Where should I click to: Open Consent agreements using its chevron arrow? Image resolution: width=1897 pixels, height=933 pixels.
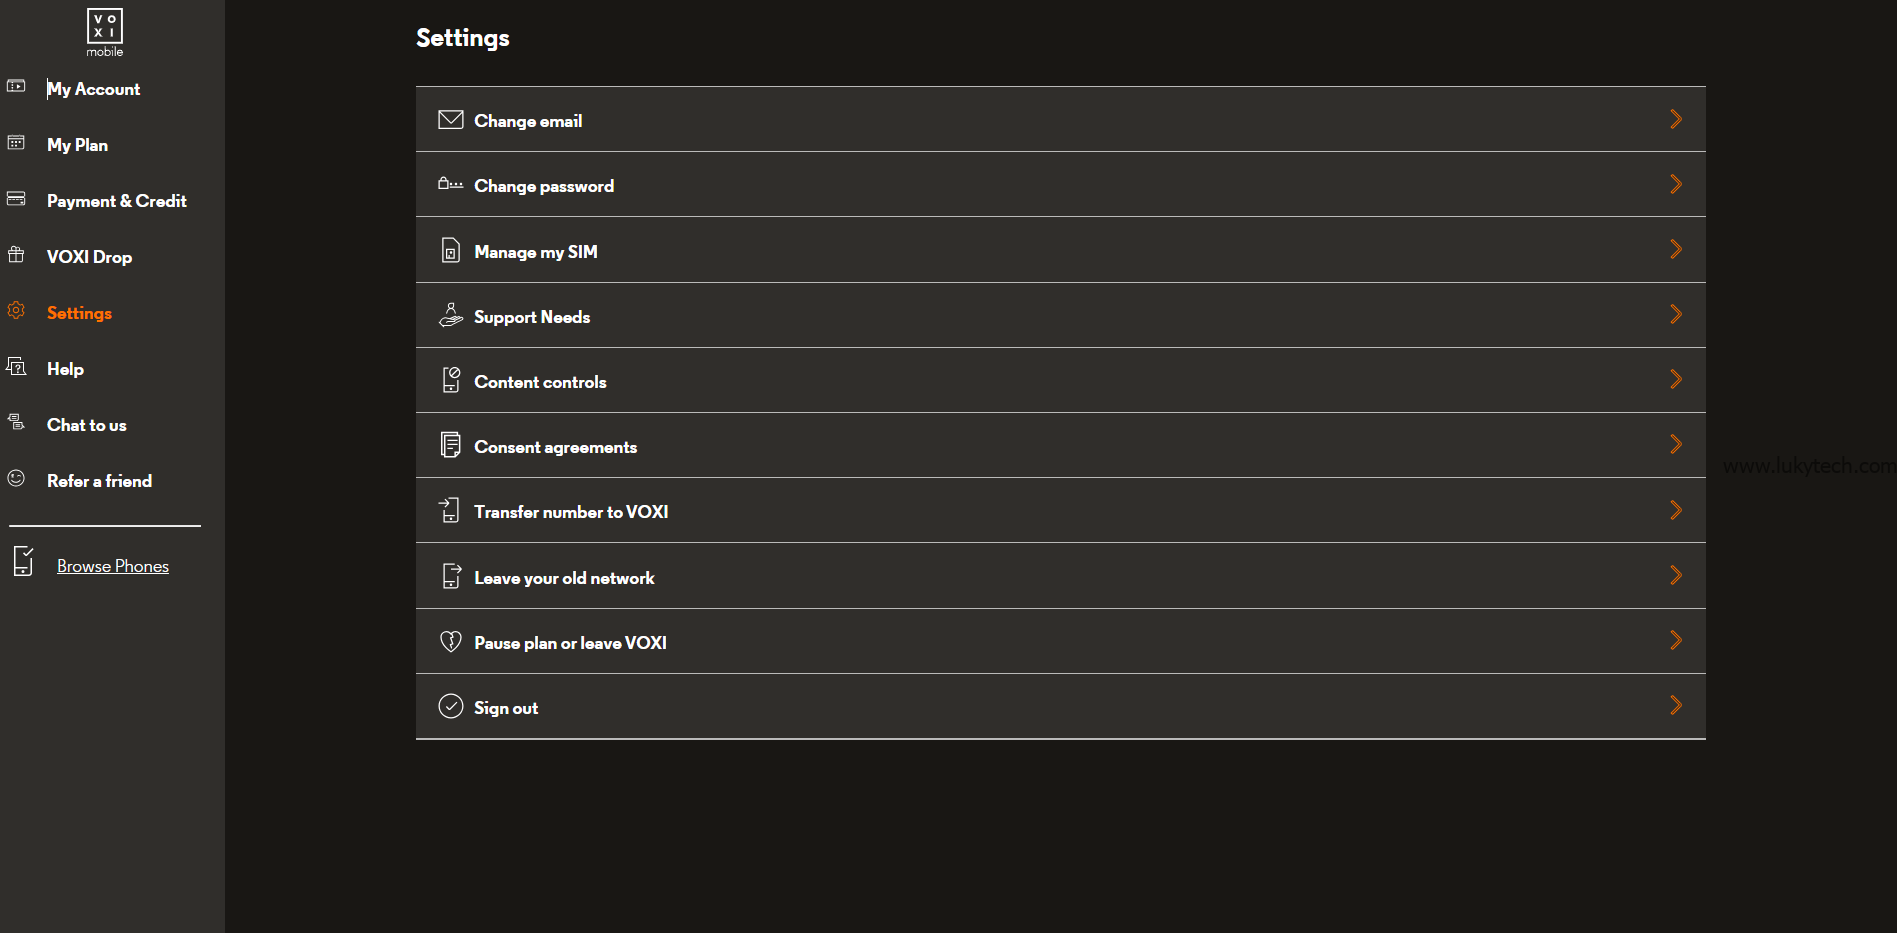click(1676, 444)
